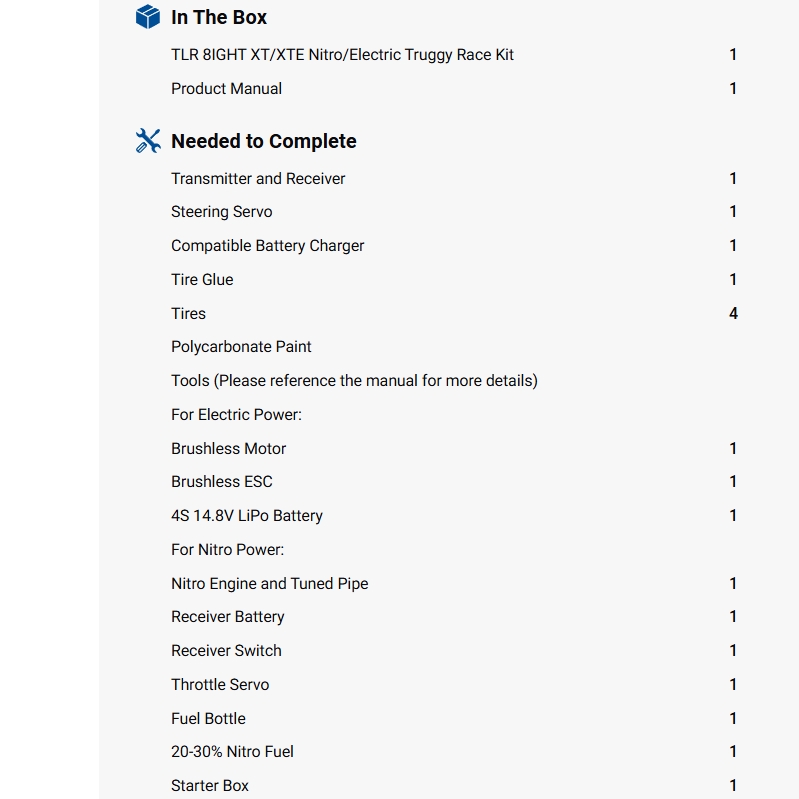The height and width of the screenshot is (799, 799).
Task: Select the TLR 8IGHT XT/XTE Truggy Race Kit entry
Action: [342, 55]
